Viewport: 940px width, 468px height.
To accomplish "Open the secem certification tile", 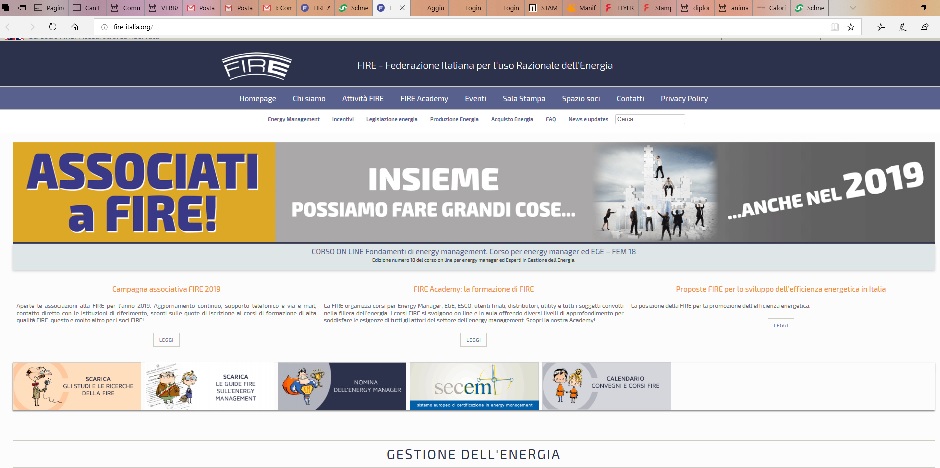I will click(474, 386).
